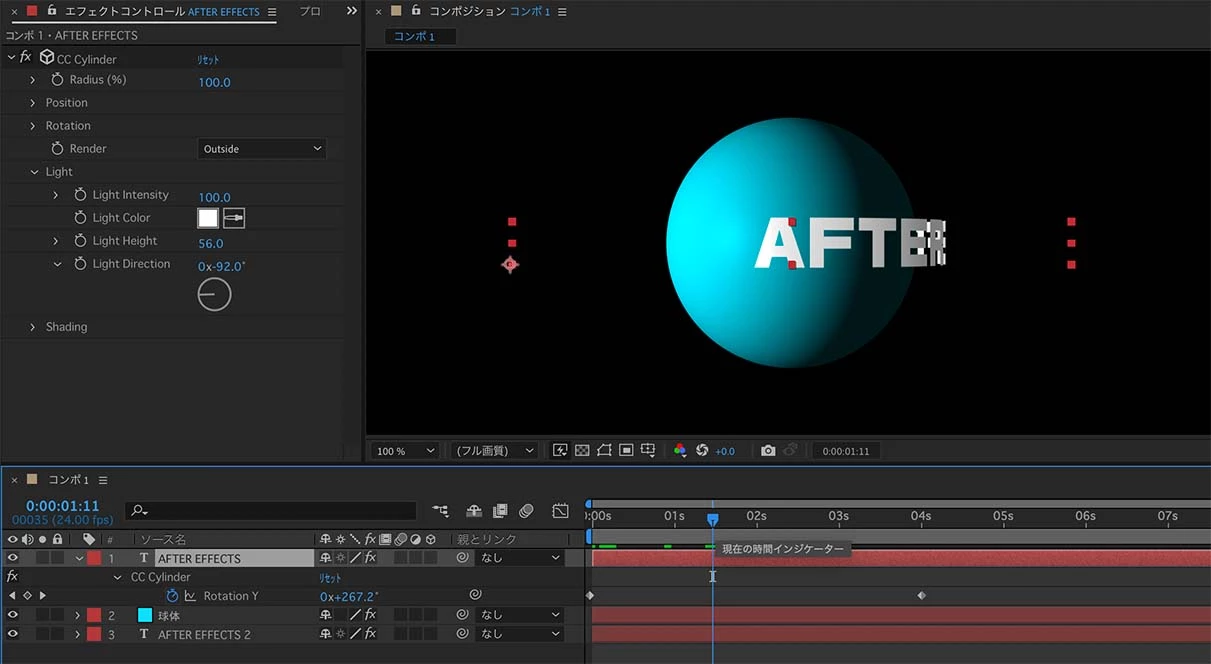Click Radius value 100.0
The width and height of the screenshot is (1211, 664).
tap(214, 82)
